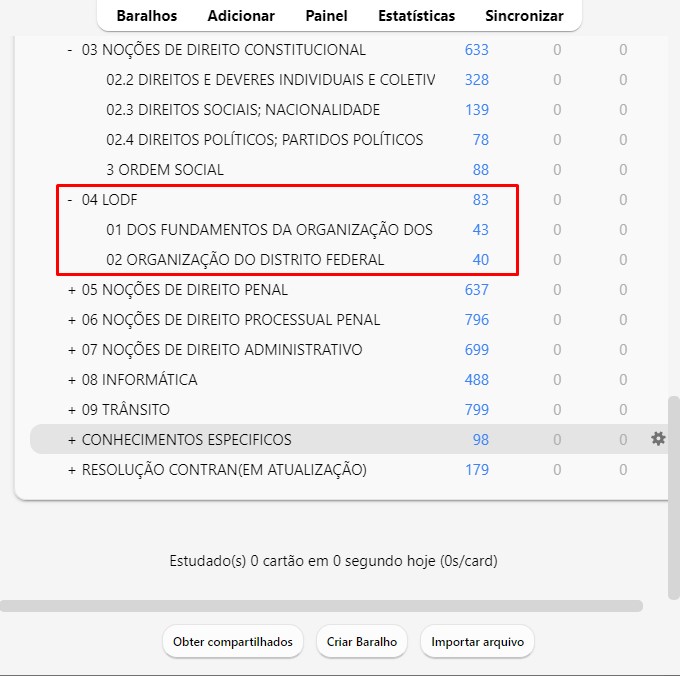Screen dimensions: 680x676
Task: Click new-card count 98
Action: tap(481, 439)
